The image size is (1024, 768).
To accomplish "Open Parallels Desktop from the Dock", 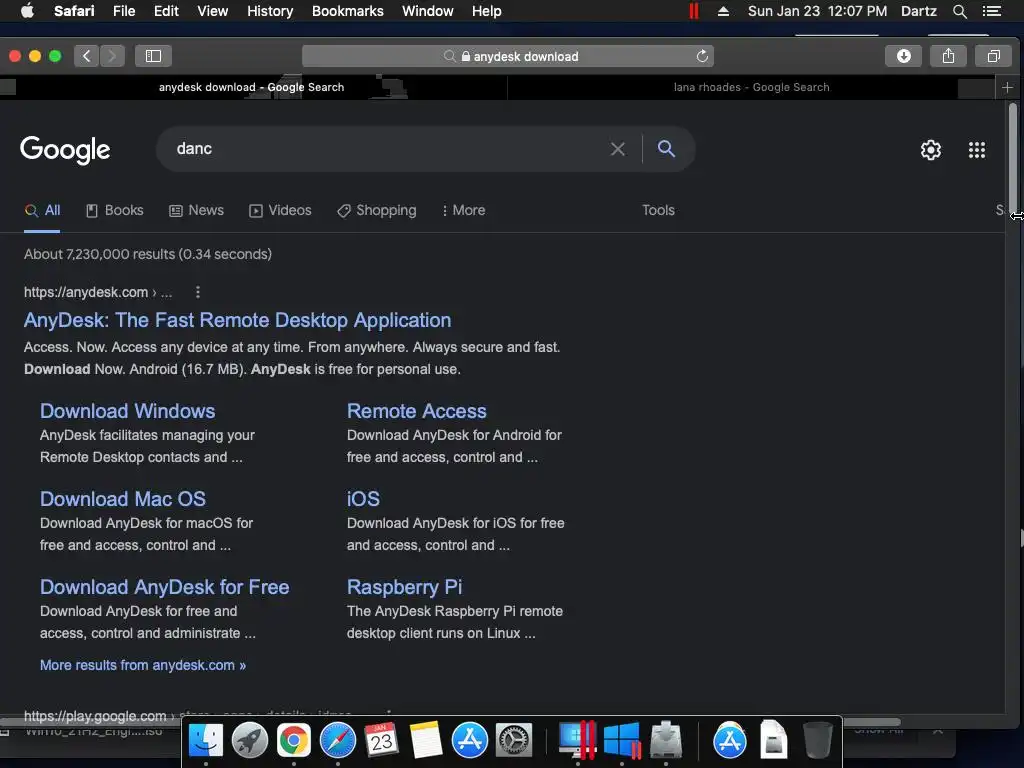I will tap(577, 741).
